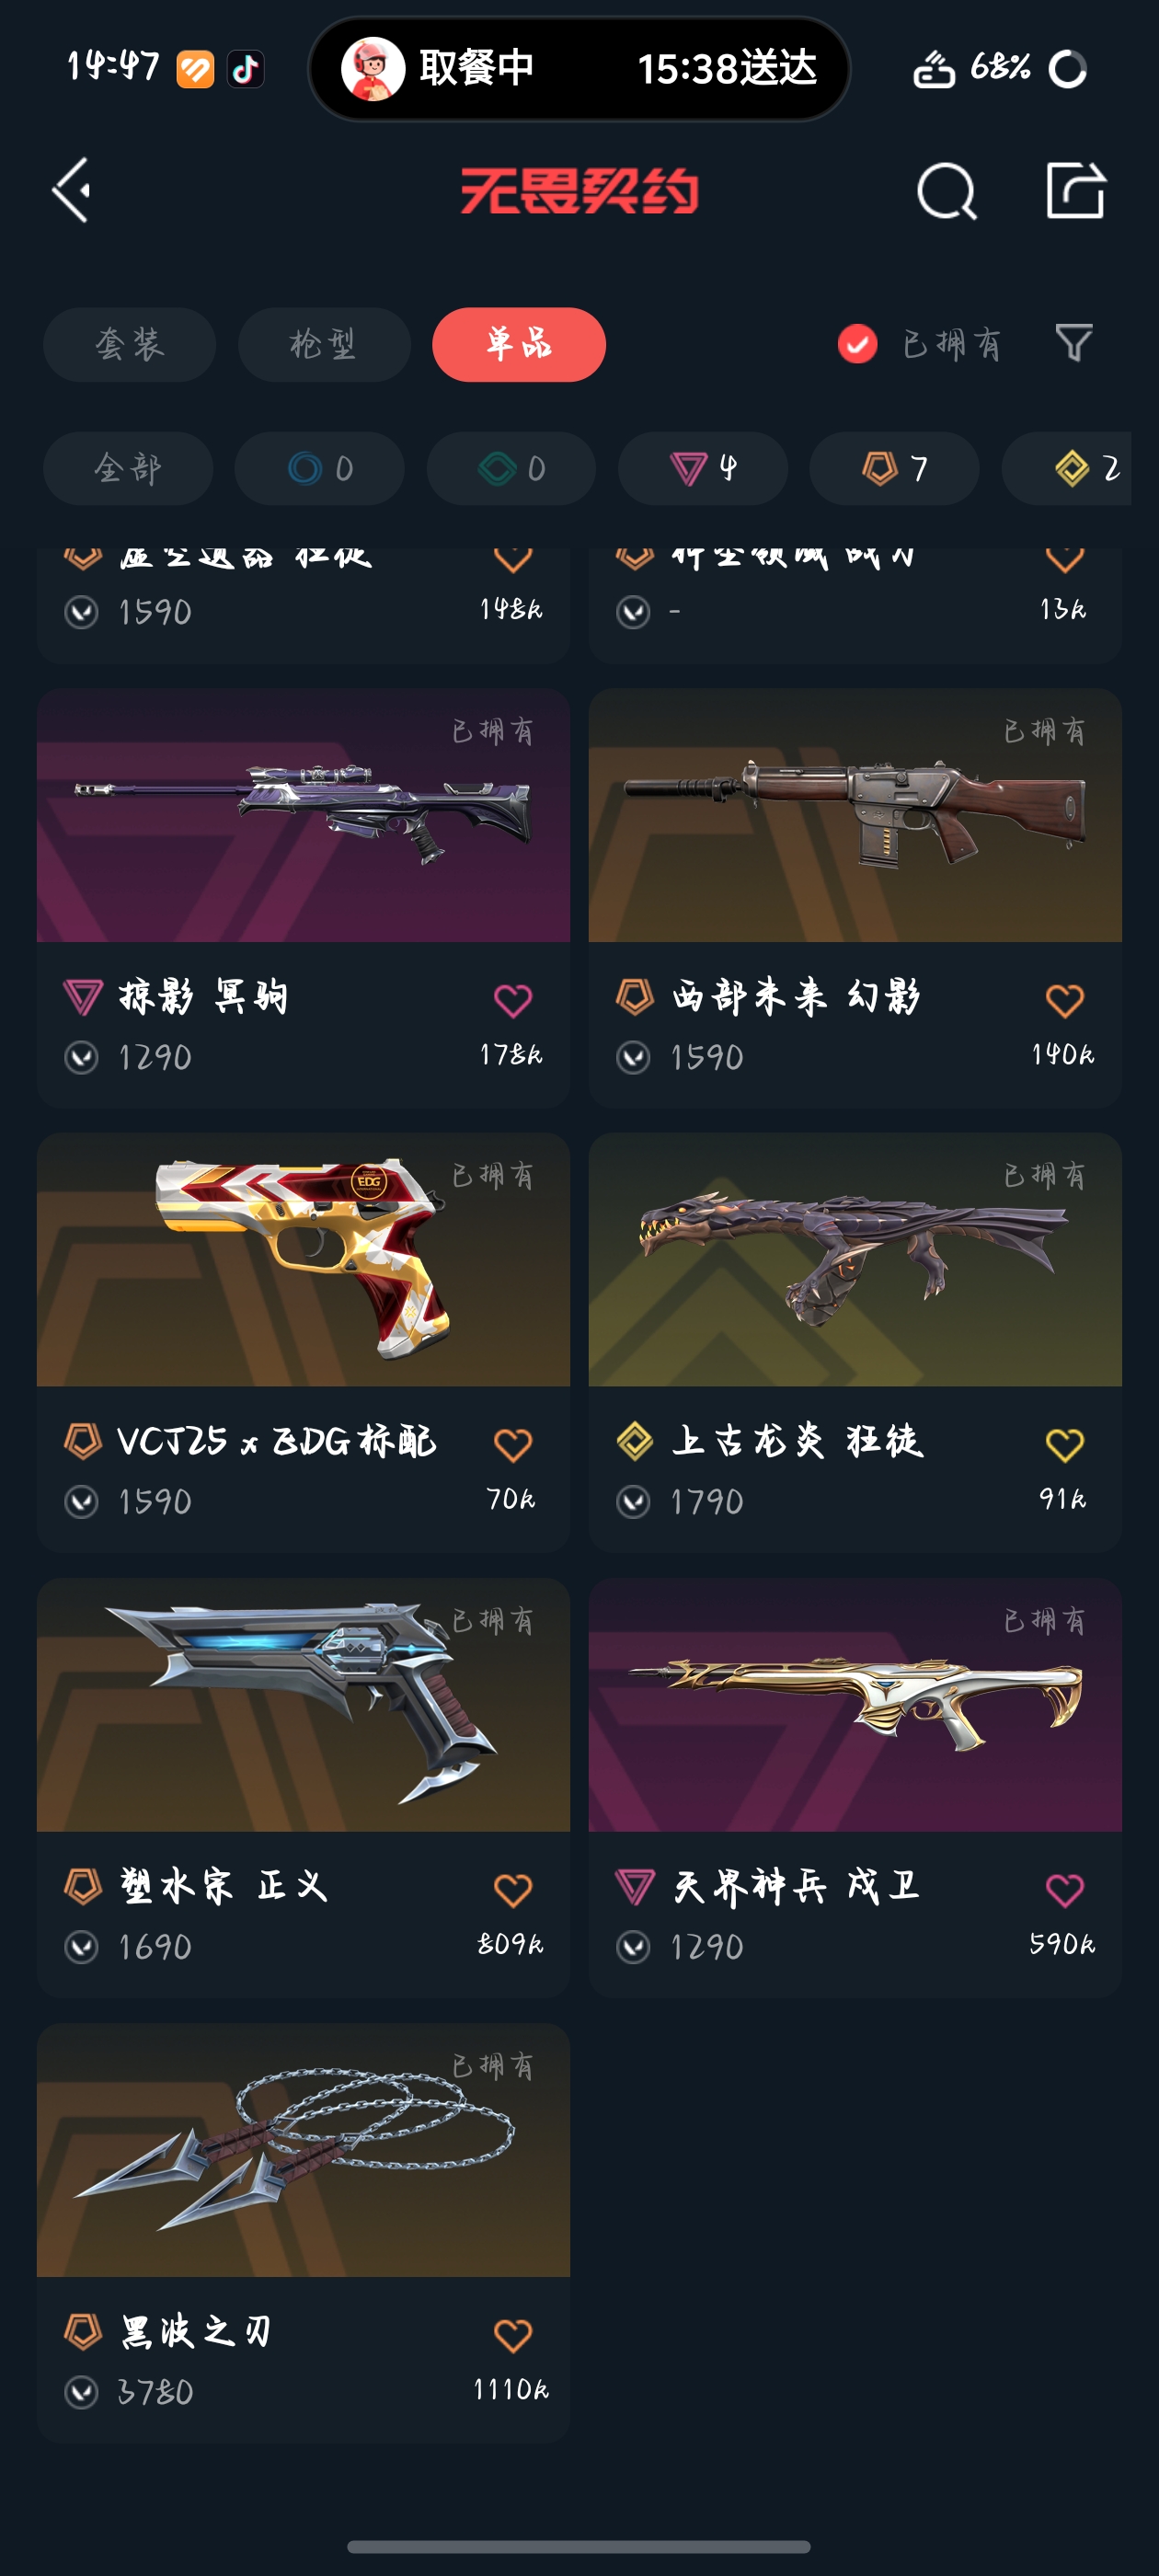Open the search magnifier icon
The height and width of the screenshot is (2576, 1159).
pyautogui.click(x=946, y=190)
